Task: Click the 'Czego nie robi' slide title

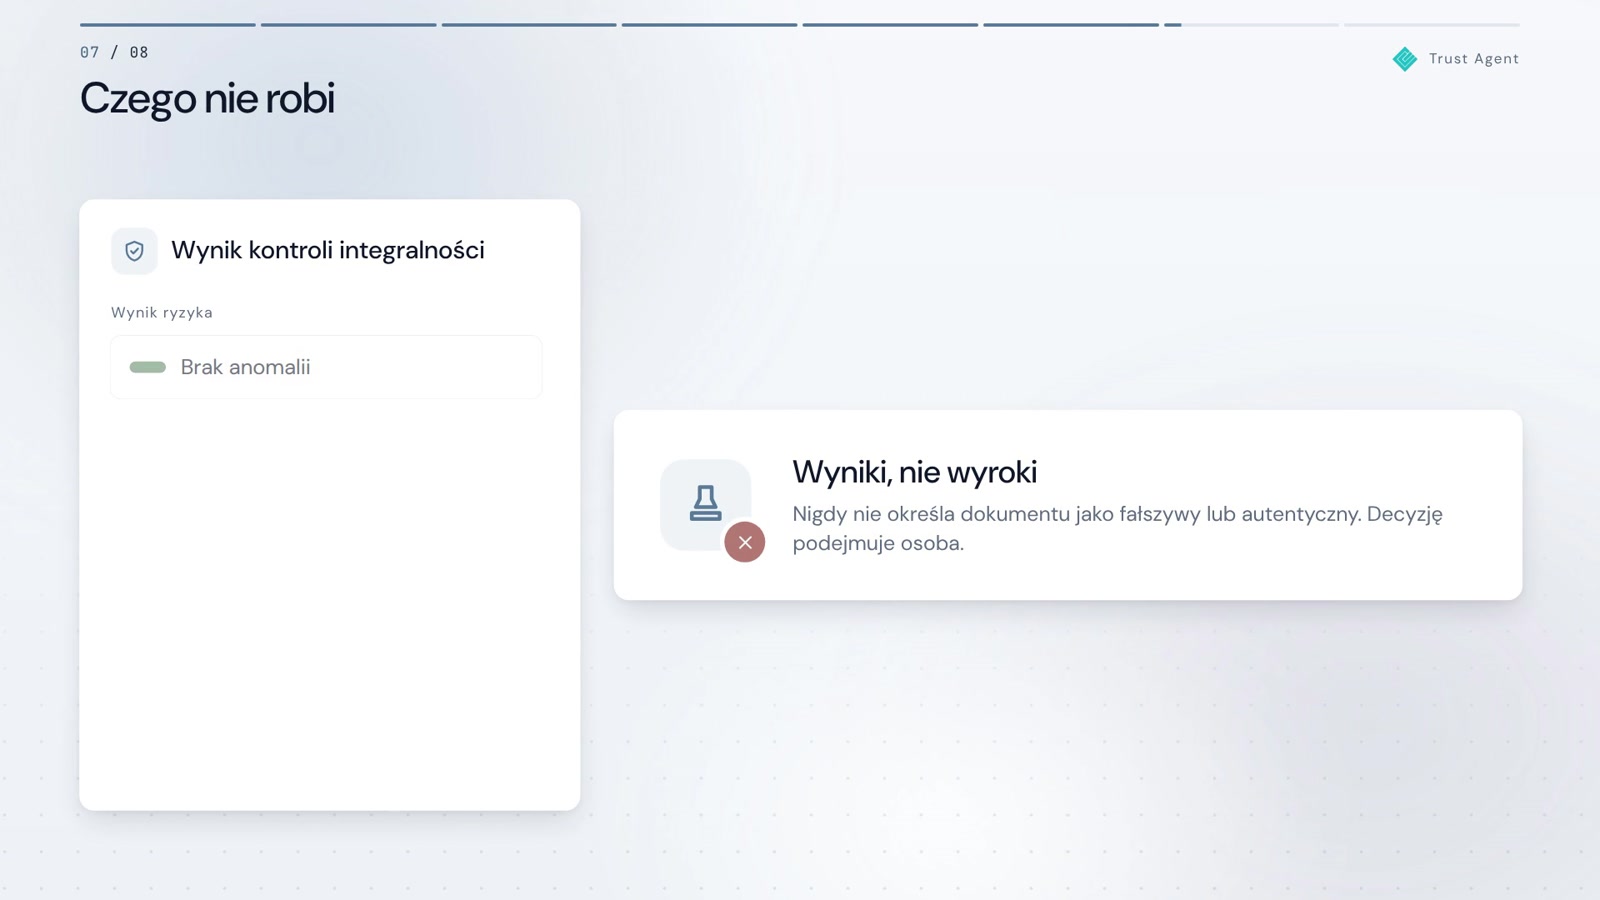Action: (207, 98)
